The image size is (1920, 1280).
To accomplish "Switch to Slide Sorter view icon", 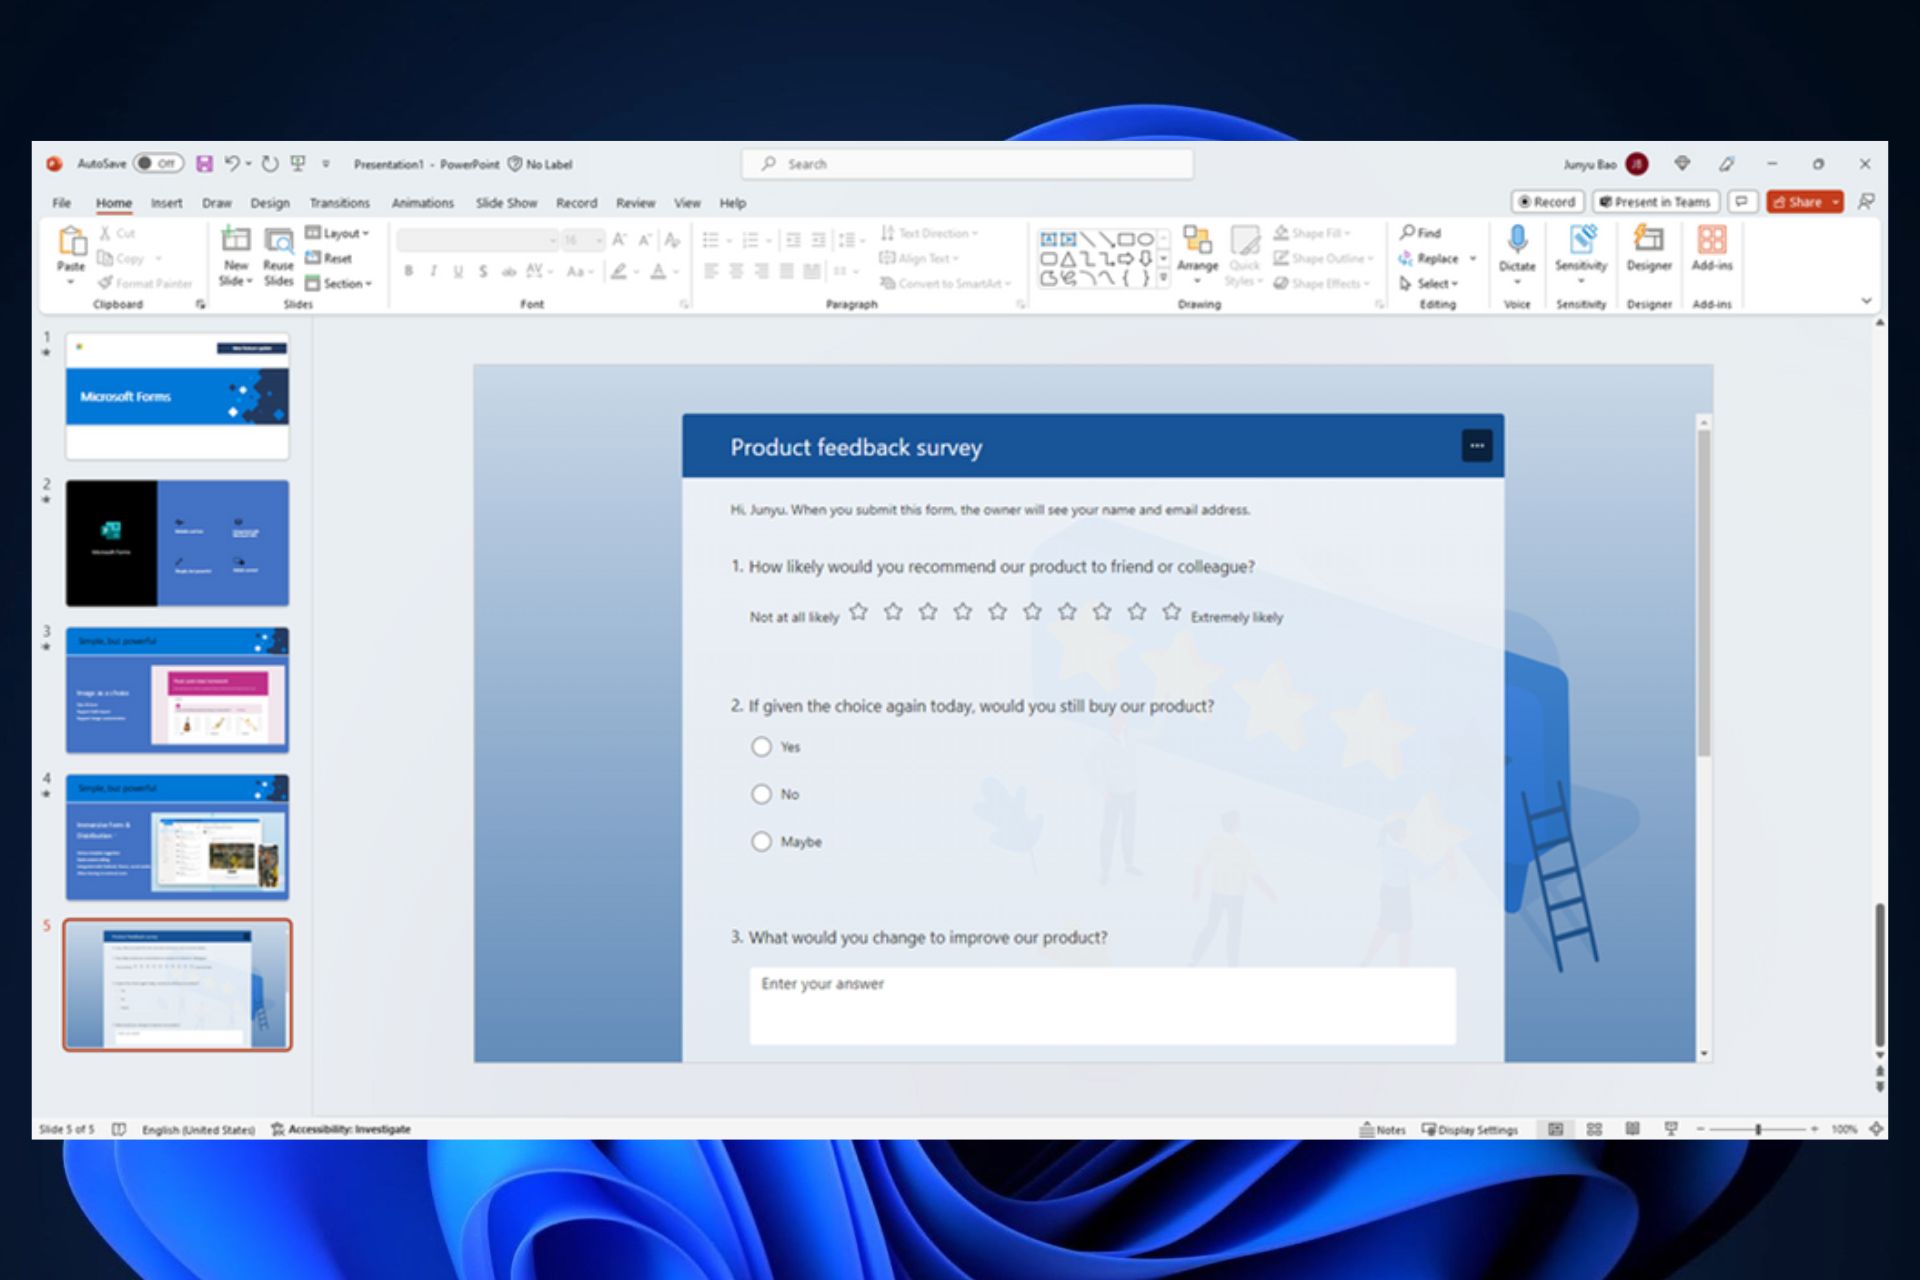I will pyautogui.click(x=1594, y=1129).
